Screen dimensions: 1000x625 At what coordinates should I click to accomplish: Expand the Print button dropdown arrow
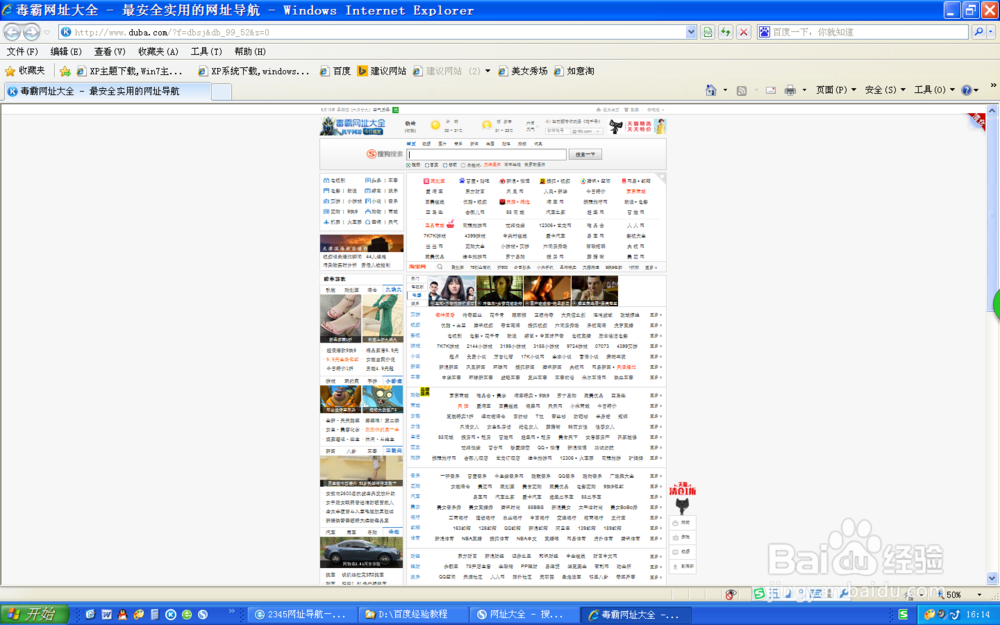point(804,90)
